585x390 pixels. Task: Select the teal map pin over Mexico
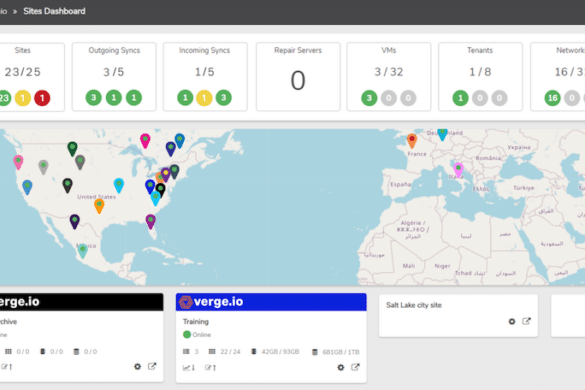click(x=82, y=251)
